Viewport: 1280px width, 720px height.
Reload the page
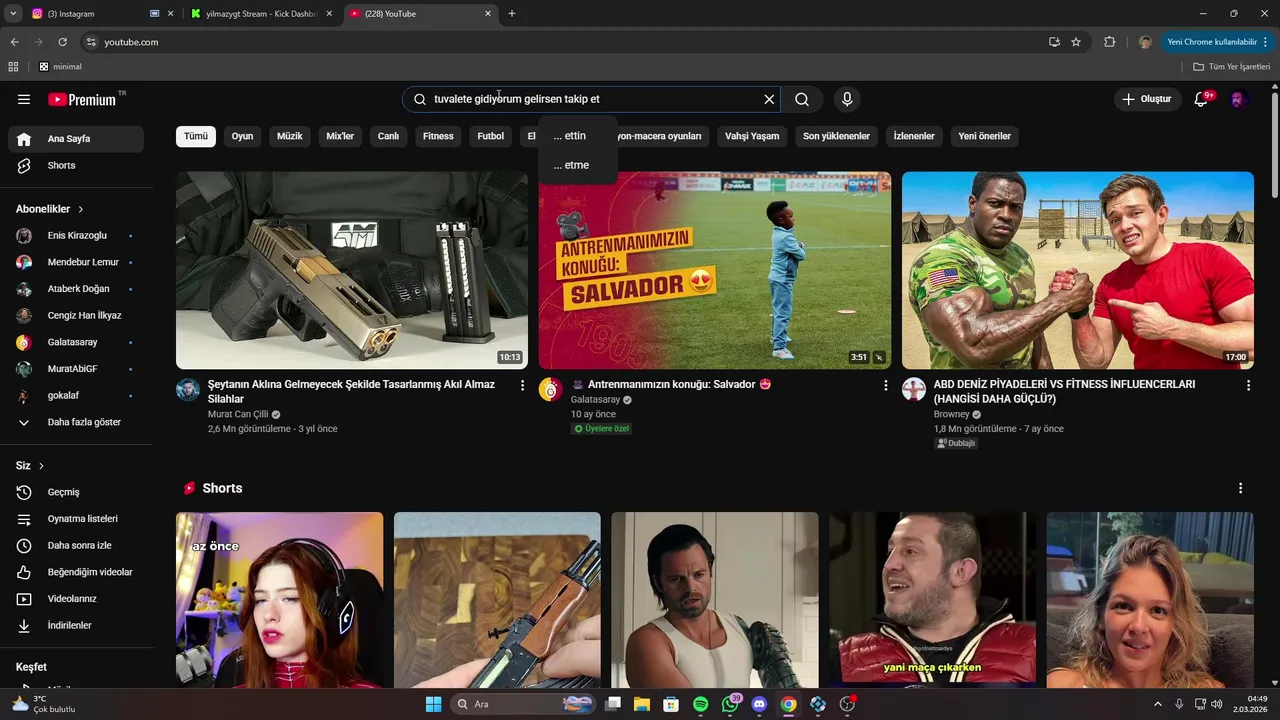[62, 42]
